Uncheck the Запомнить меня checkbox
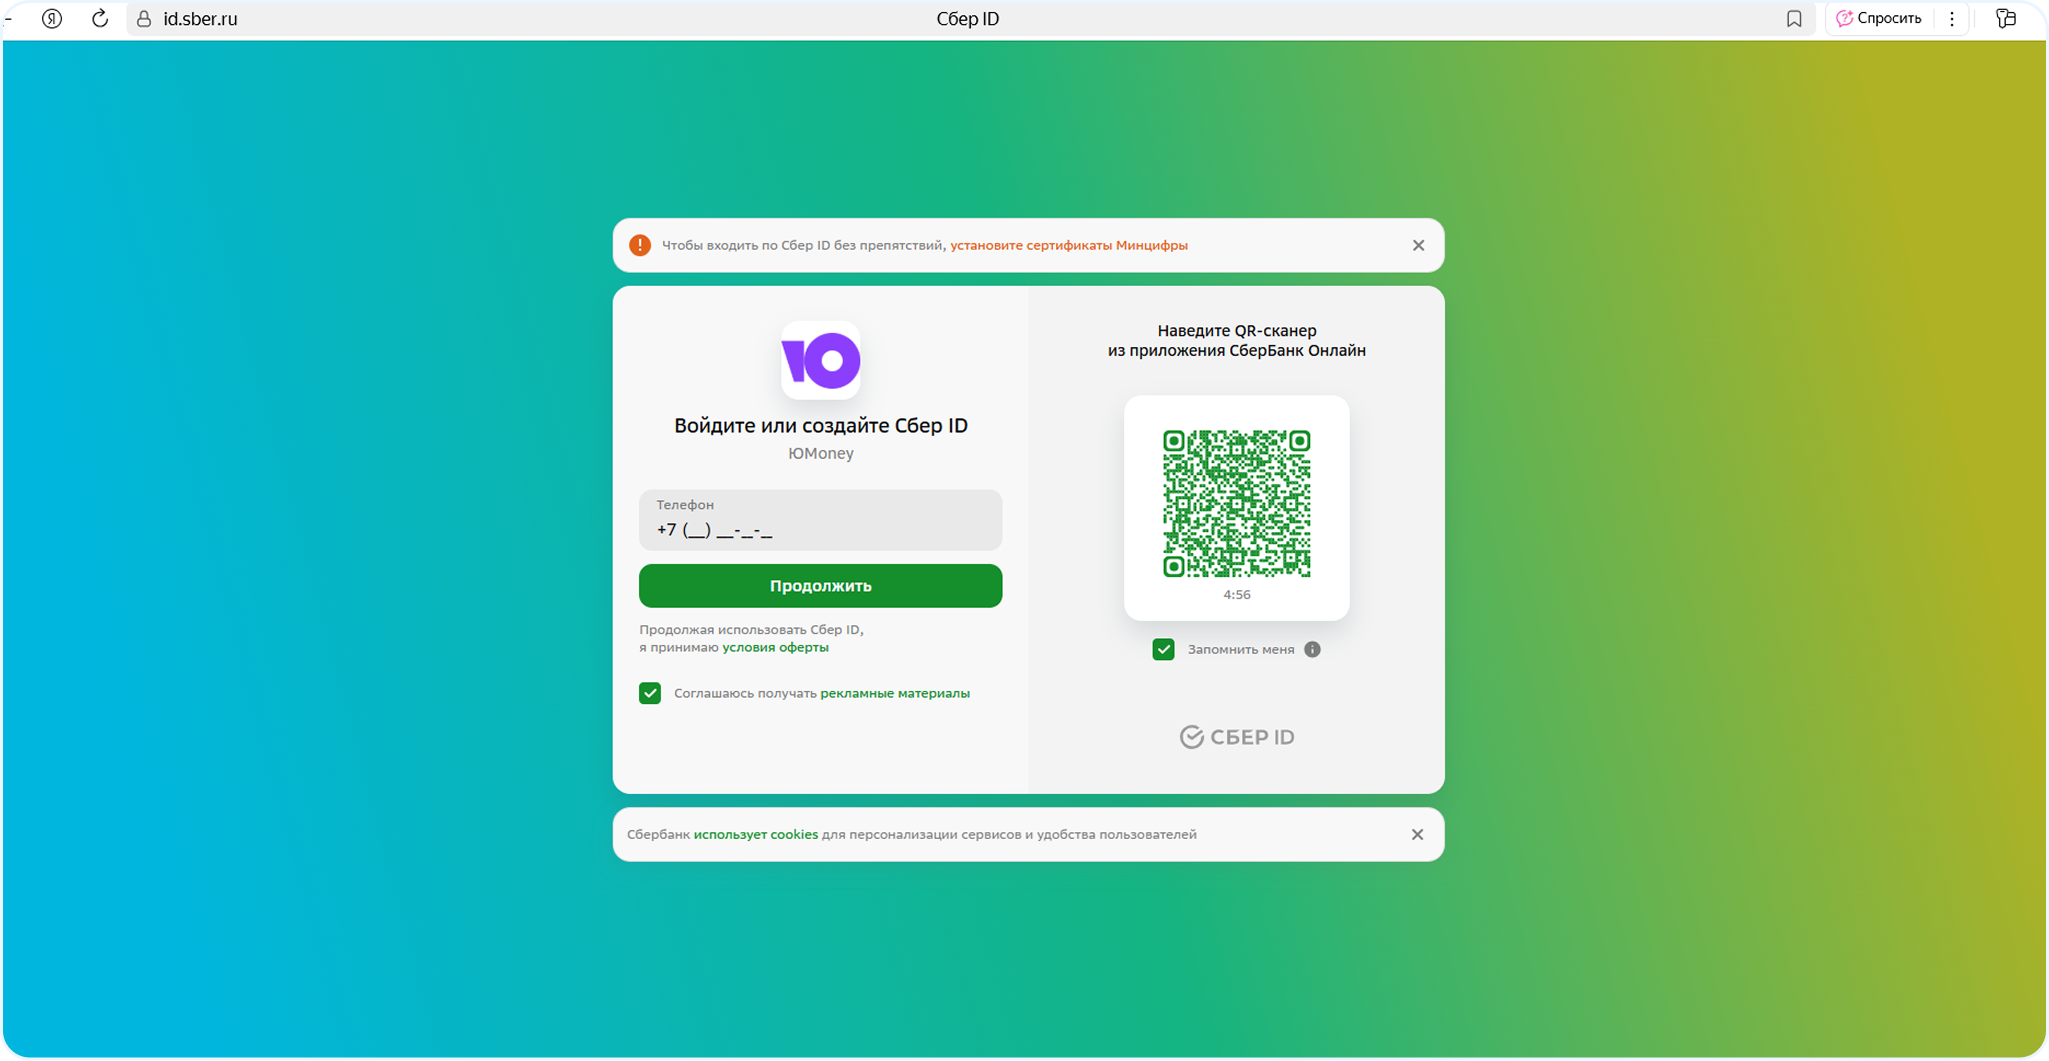This screenshot has width=2049, height=1061. (x=1163, y=649)
